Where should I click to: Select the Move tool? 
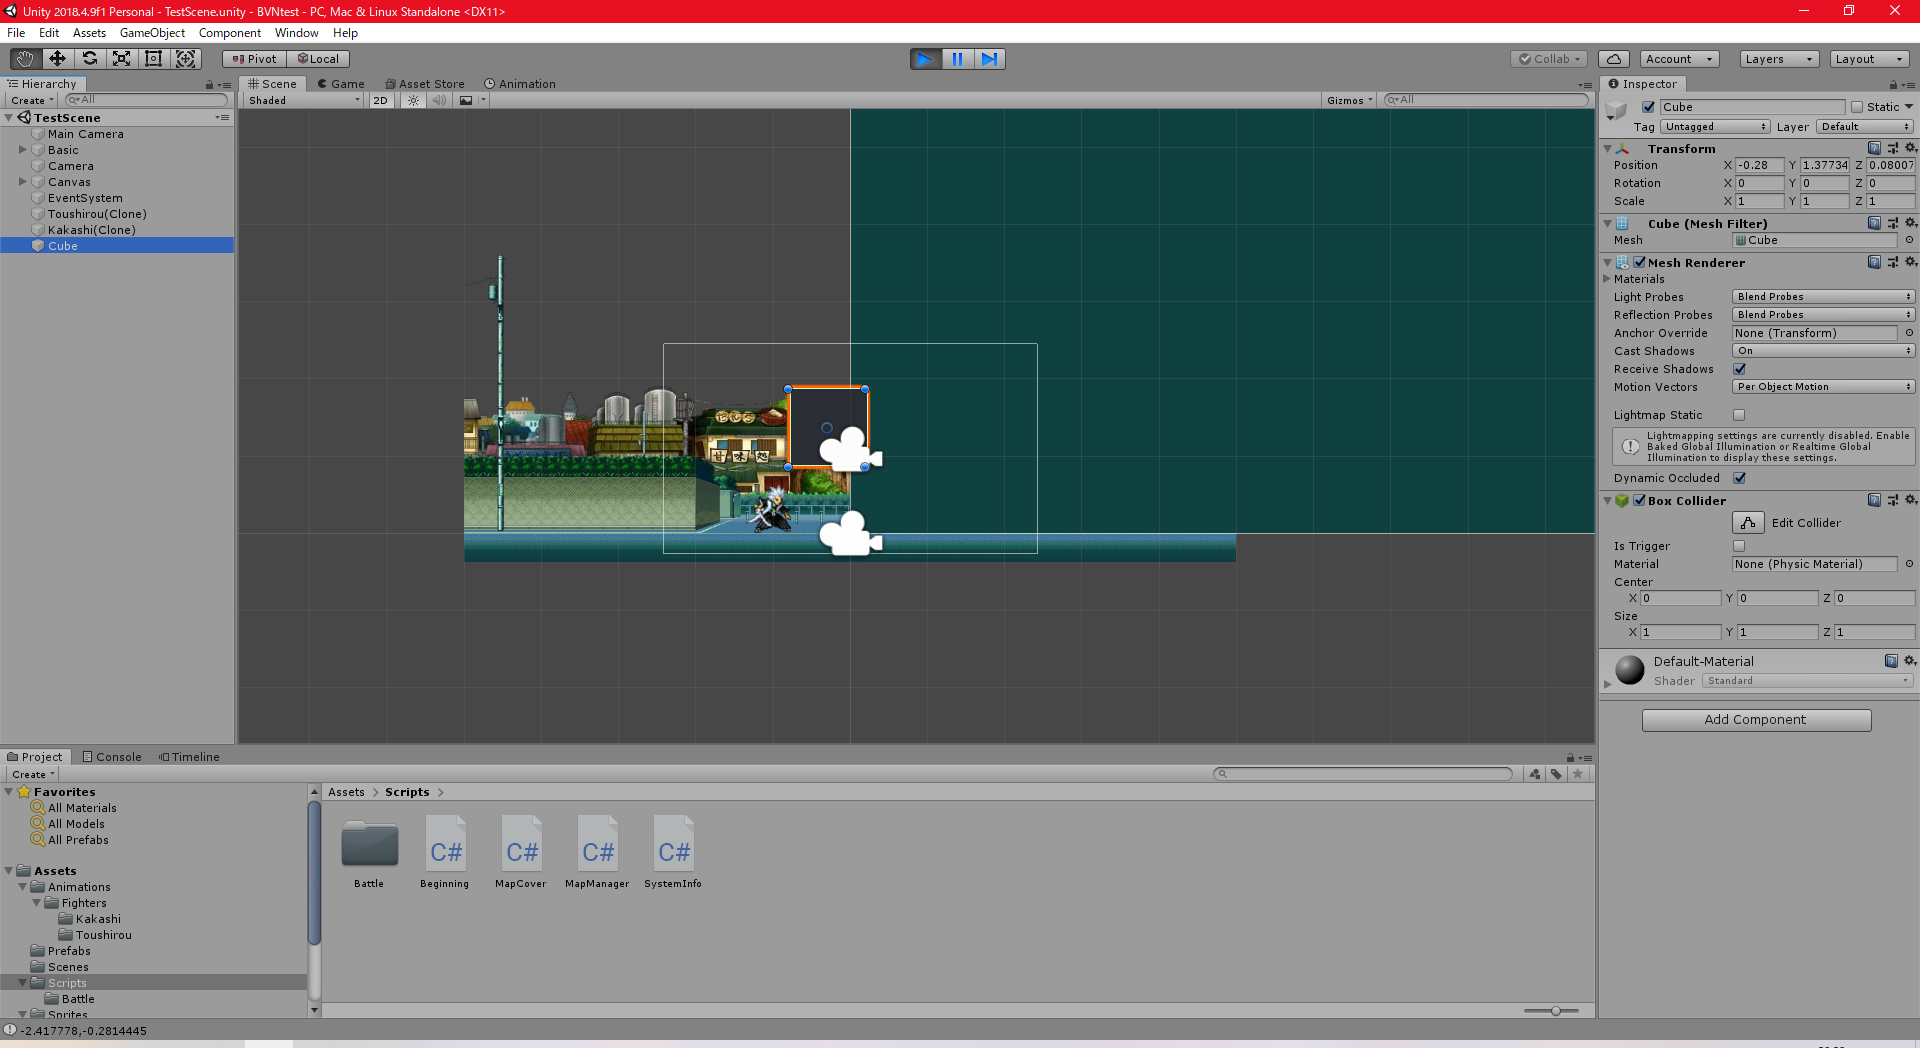(57, 59)
